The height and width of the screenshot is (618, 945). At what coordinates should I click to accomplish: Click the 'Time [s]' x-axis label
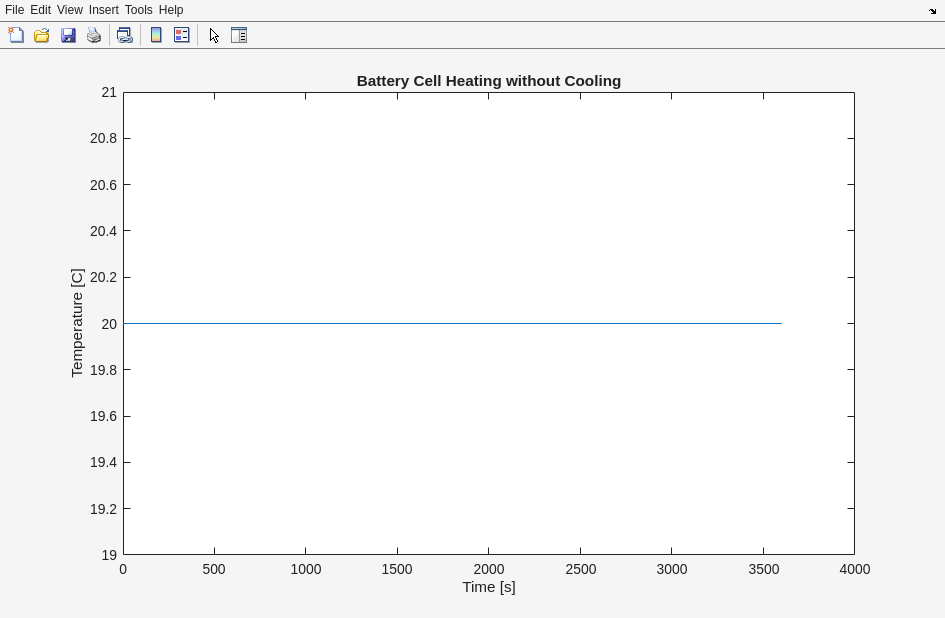click(488, 587)
